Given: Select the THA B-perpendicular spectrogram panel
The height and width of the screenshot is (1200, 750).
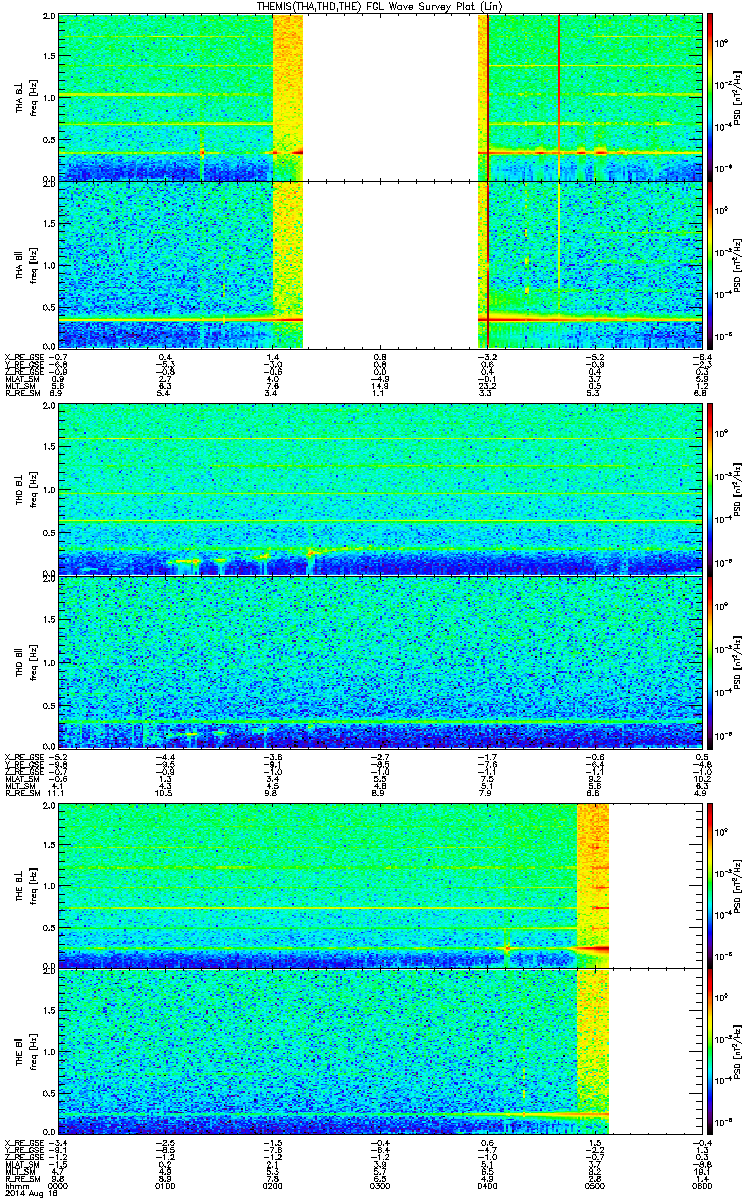Looking at the screenshot, I should (x=379, y=97).
